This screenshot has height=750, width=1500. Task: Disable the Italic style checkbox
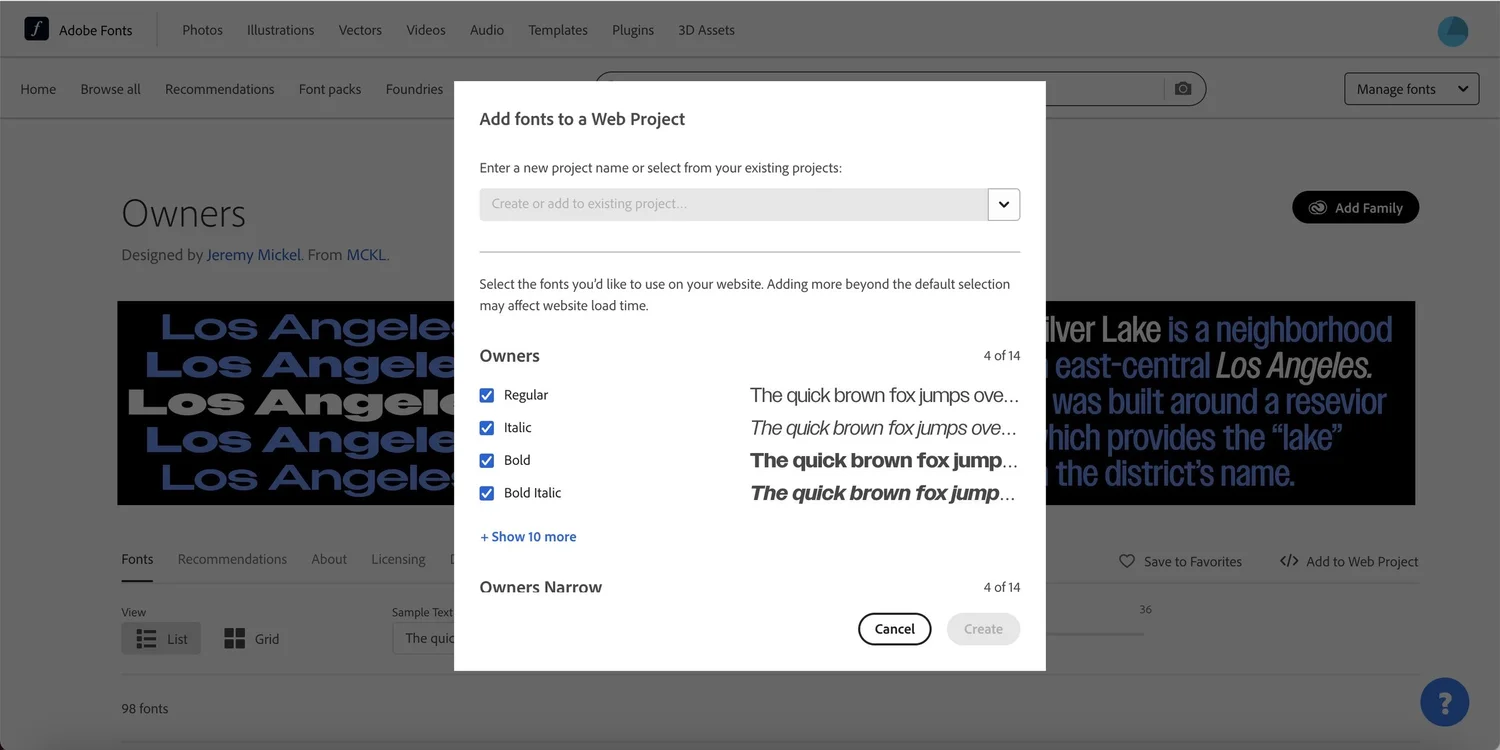486,427
